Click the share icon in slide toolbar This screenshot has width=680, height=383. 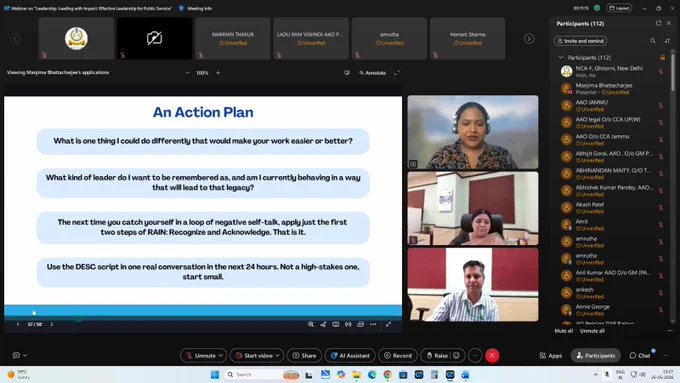[x=323, y=324]
